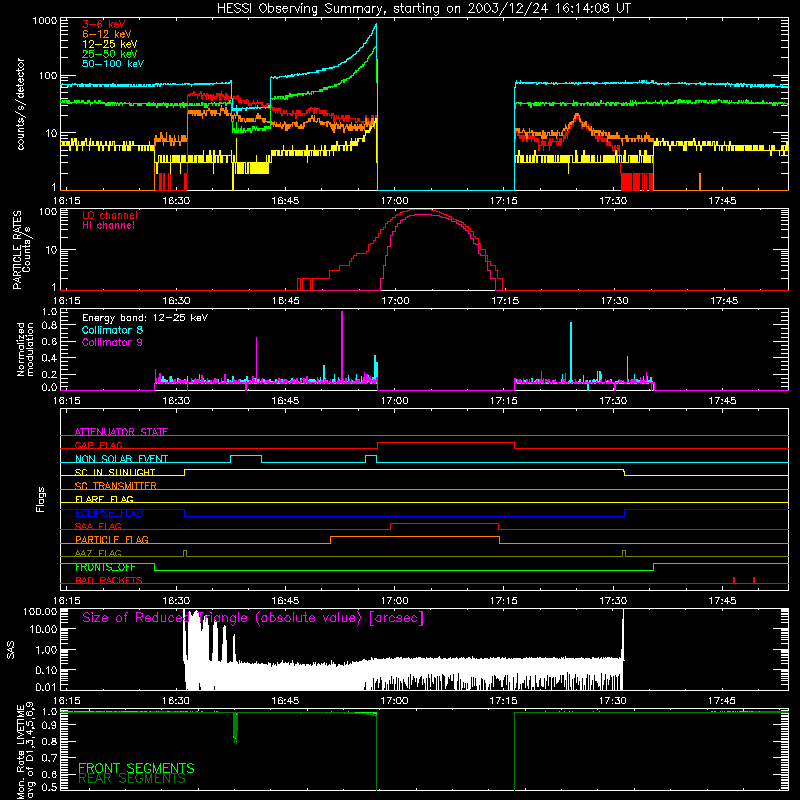
Task: Click the SC TRANSMITTER flag label
Action: (x=116, y=485)
